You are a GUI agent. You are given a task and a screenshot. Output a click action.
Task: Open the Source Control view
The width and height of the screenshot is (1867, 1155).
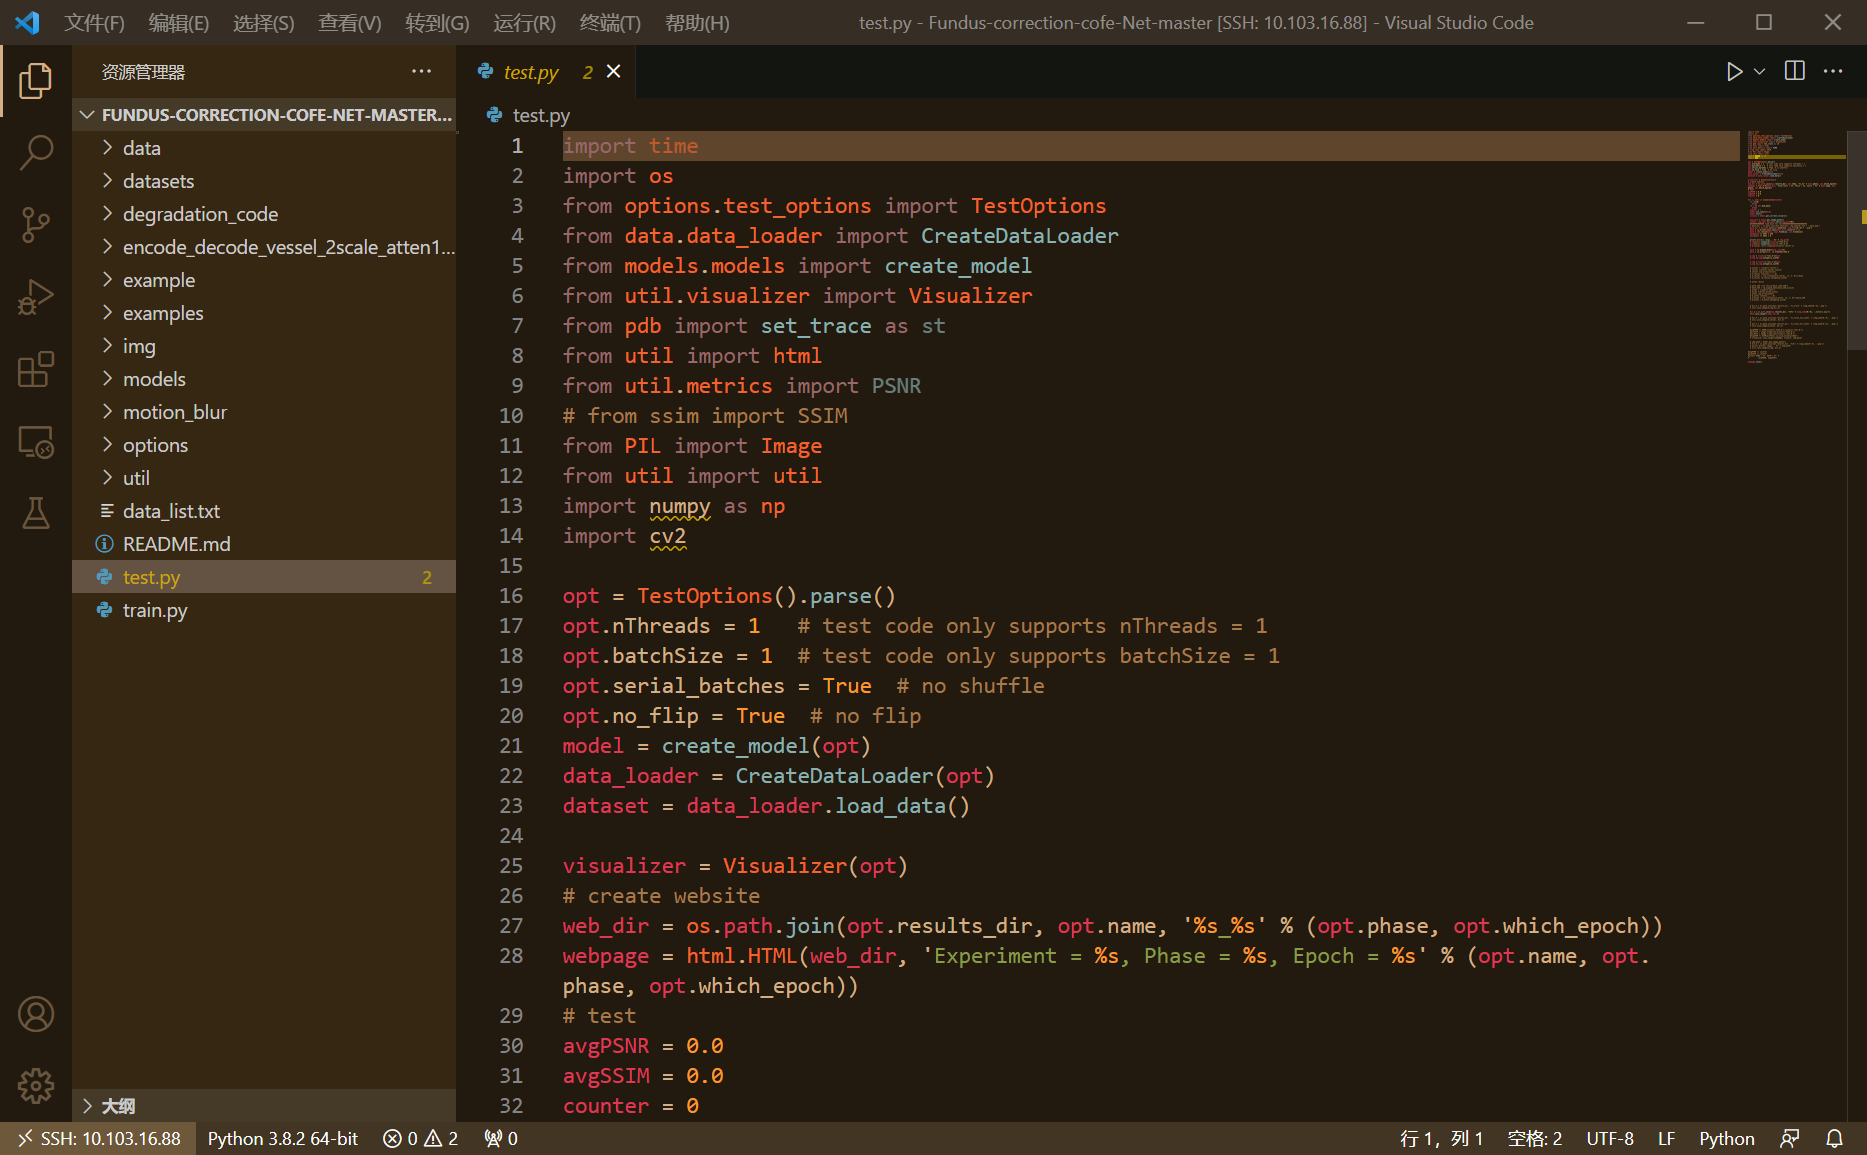tap(36, 225)
